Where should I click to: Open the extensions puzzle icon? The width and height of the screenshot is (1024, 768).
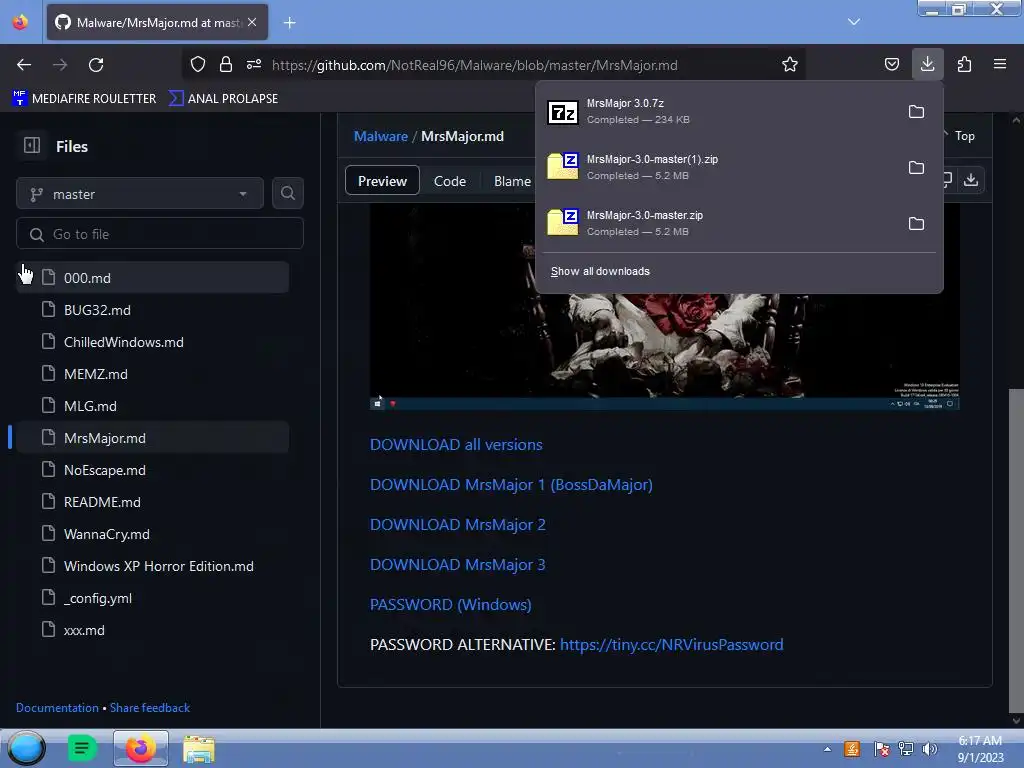point(964,64)
